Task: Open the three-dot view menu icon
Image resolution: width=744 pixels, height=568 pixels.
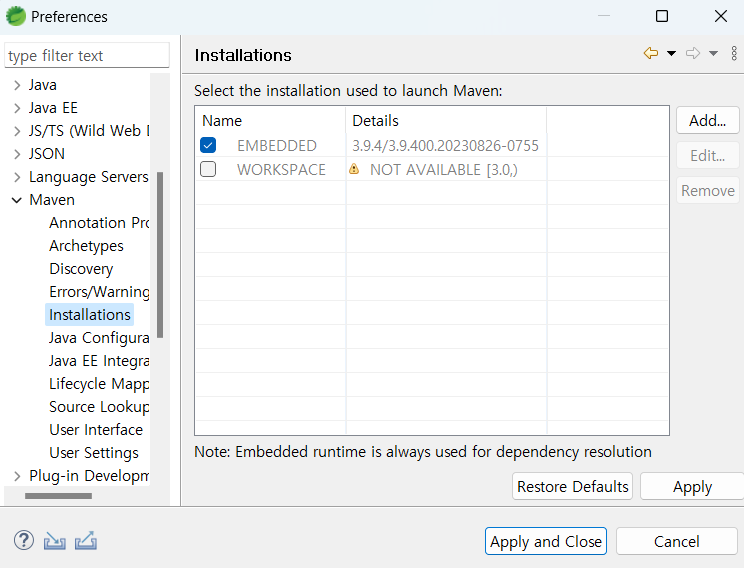Action: 734,53
